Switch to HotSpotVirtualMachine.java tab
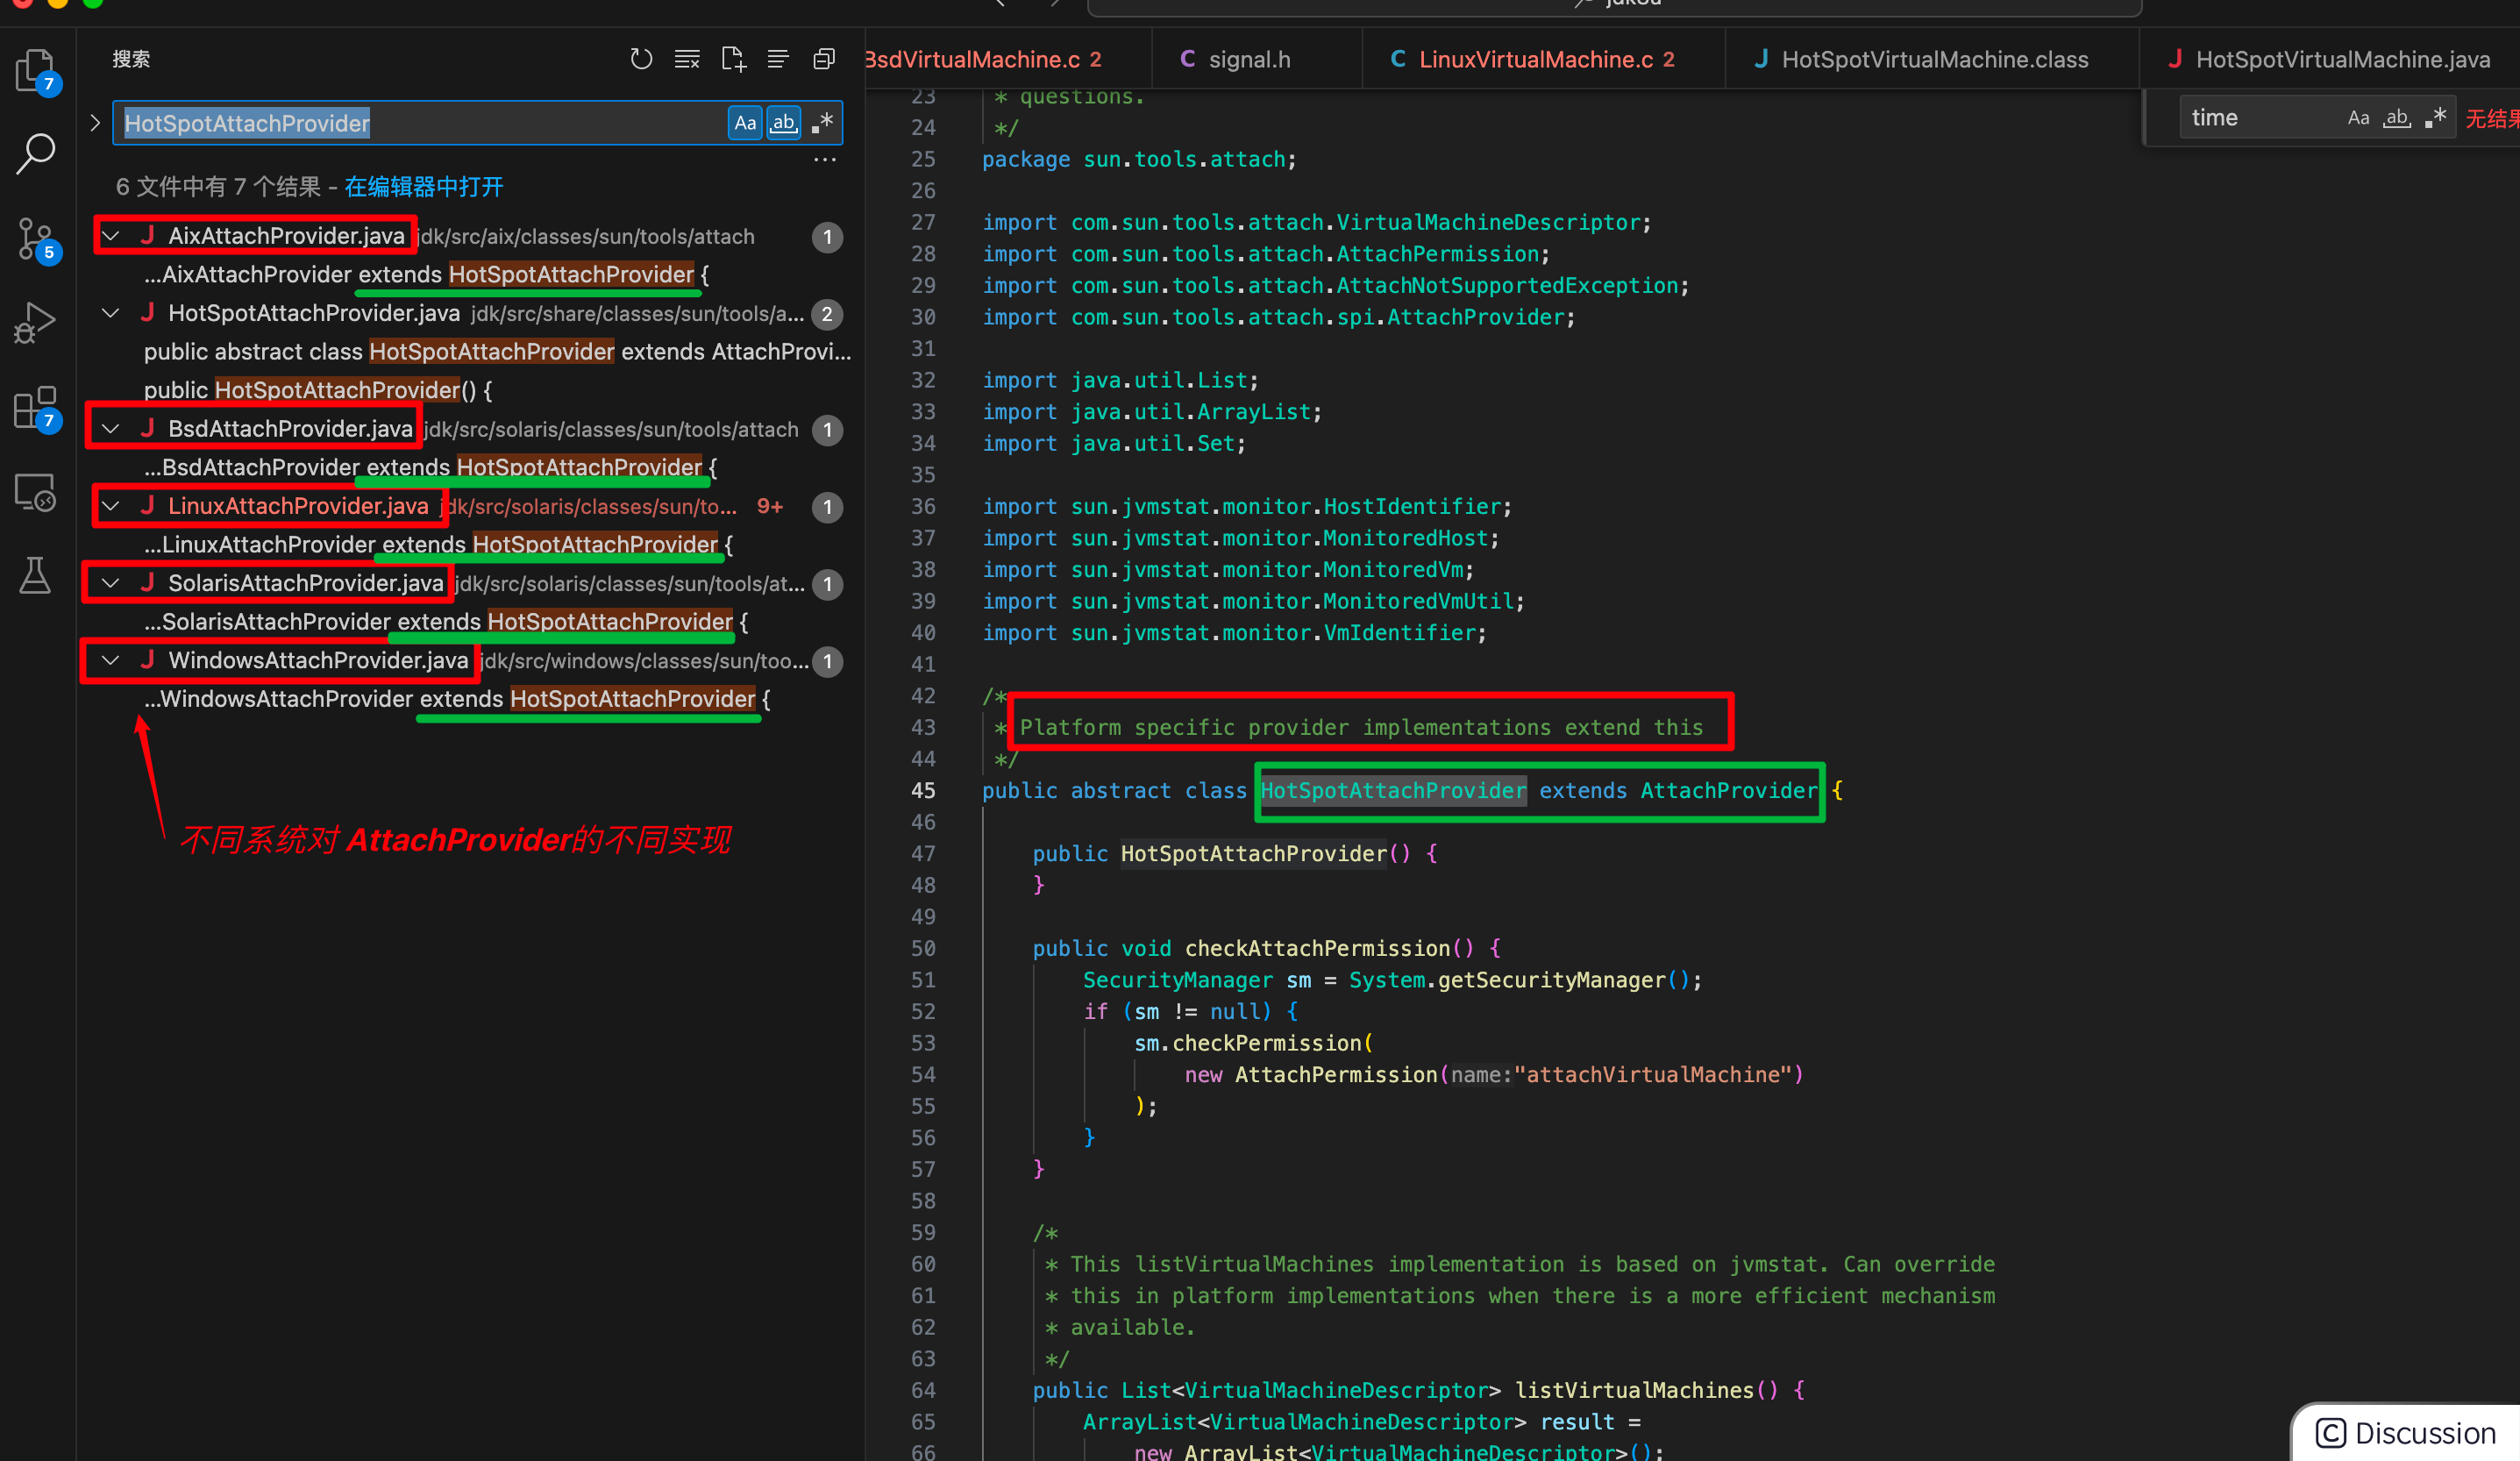Screen dimensions: 2520x1461 (x=2330, y=59)
